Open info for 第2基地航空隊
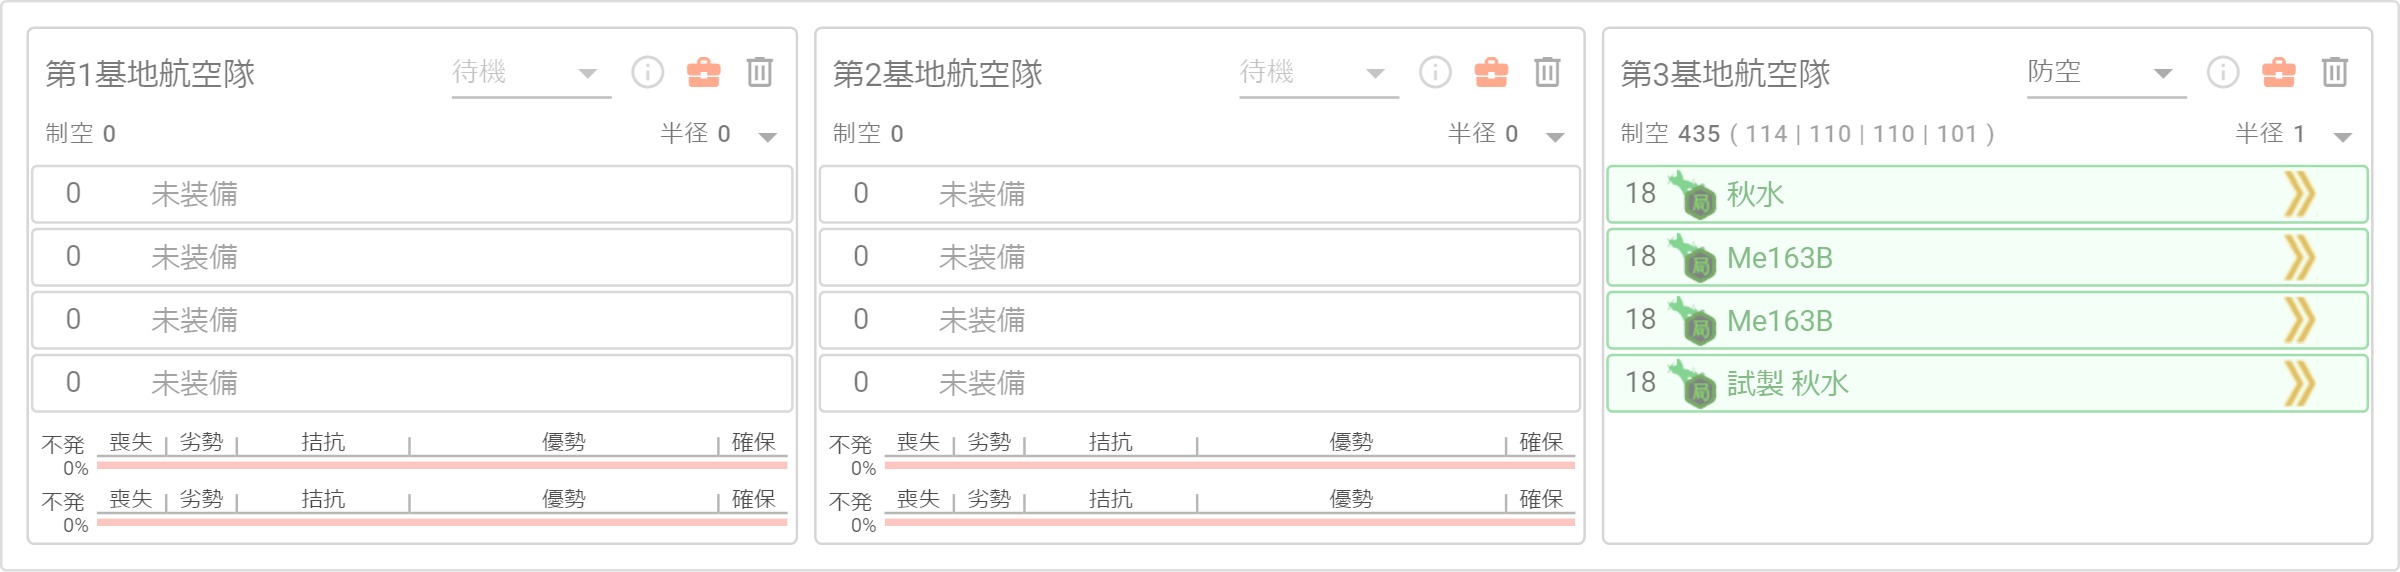The height and width of the screenshot is (572, 2400). (1435, 72)
